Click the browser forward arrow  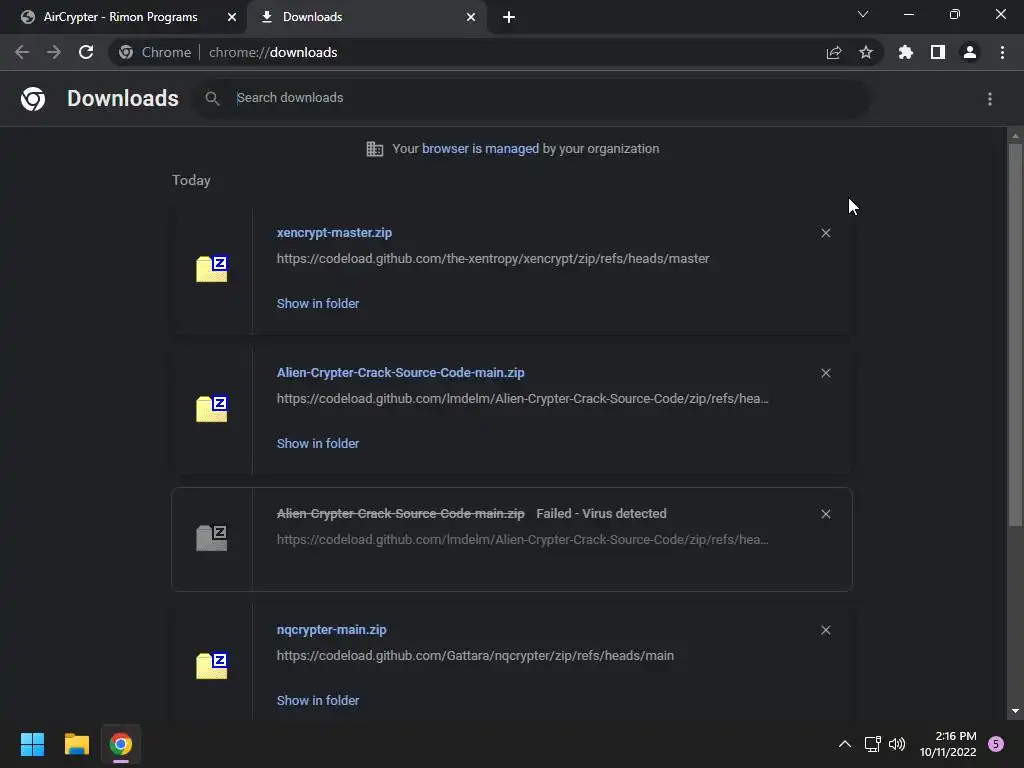(54, 52)
